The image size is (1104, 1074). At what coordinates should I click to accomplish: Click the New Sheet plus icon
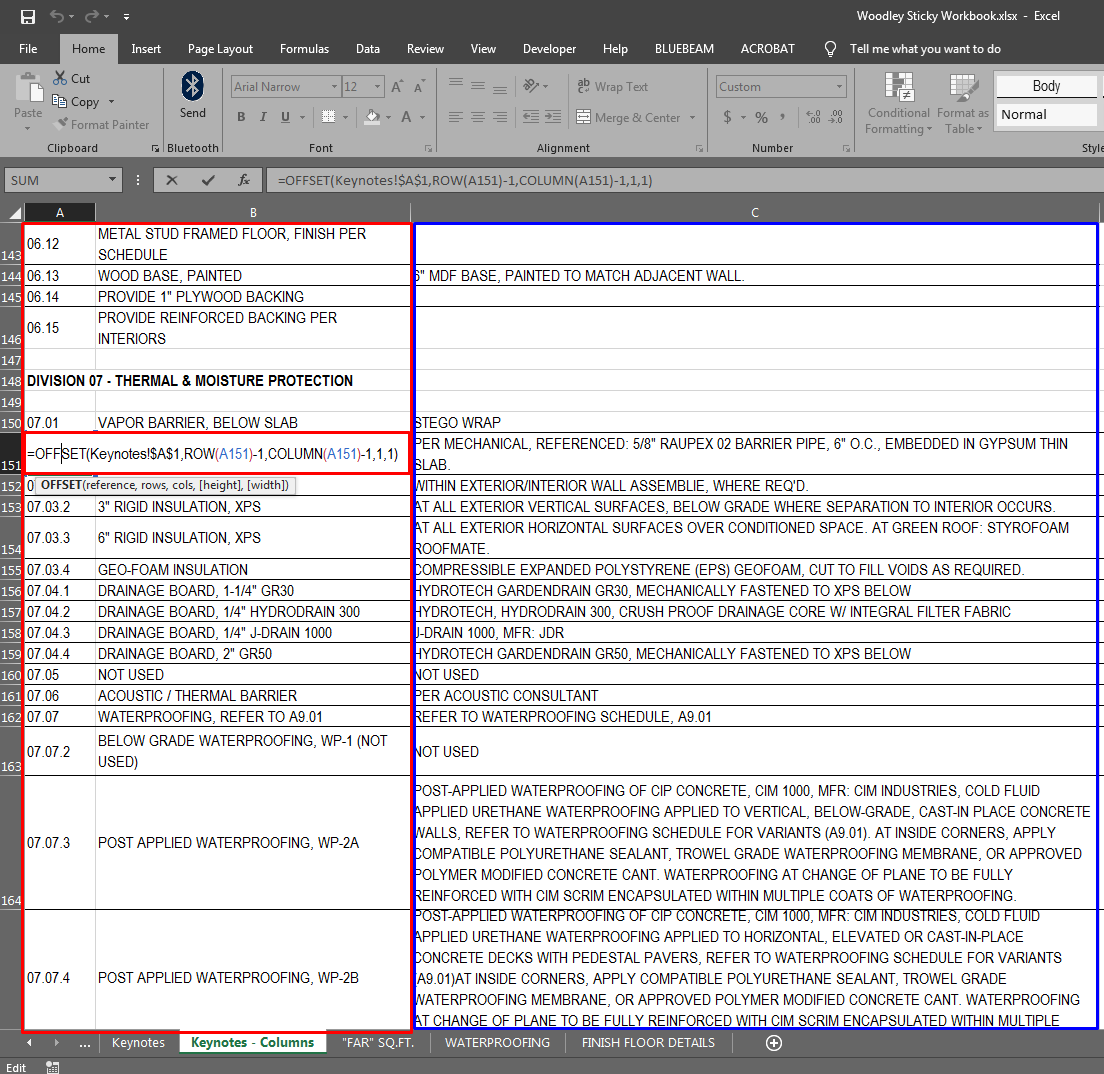tap(774, 1043)
